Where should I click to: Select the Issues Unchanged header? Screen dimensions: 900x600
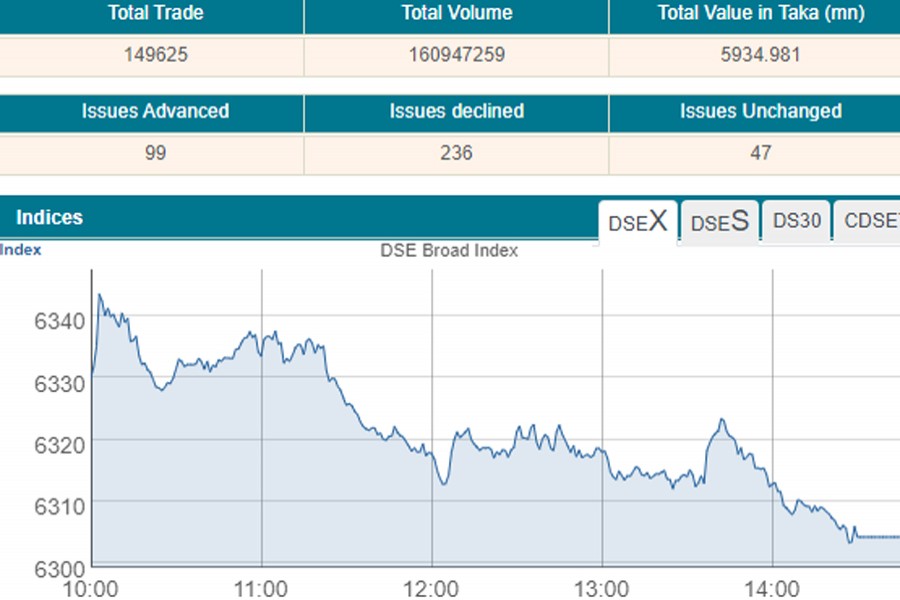point(760,111)
